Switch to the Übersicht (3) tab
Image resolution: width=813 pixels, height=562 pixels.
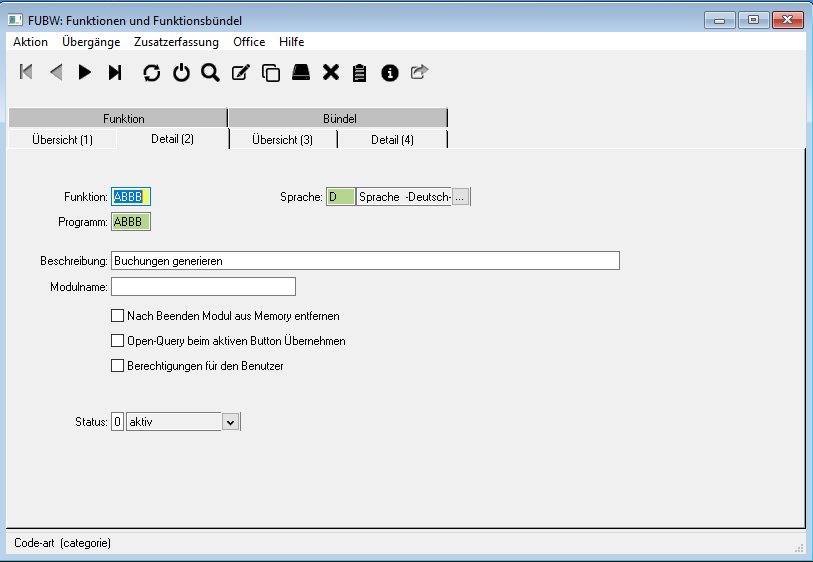(x=282, y=140)
